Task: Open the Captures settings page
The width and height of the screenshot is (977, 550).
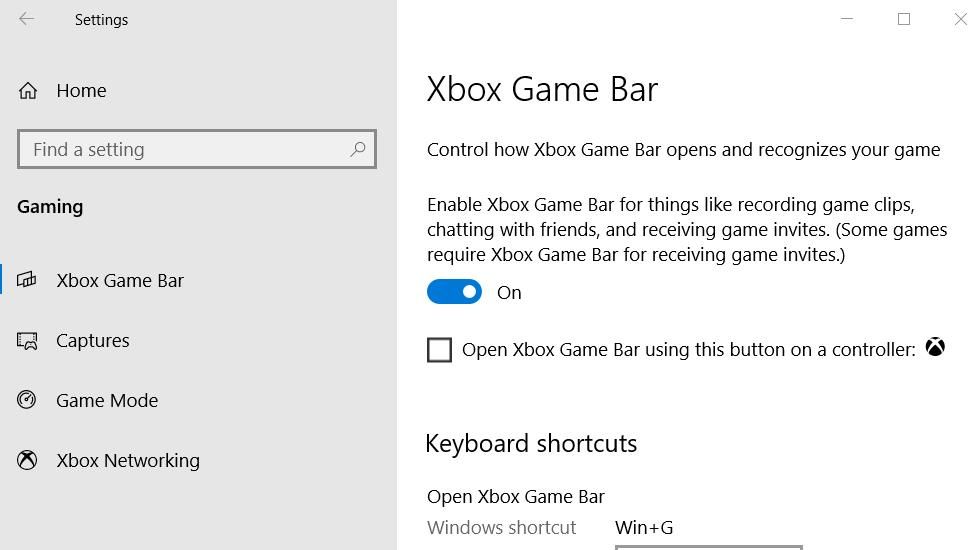Action: (93, 341)
